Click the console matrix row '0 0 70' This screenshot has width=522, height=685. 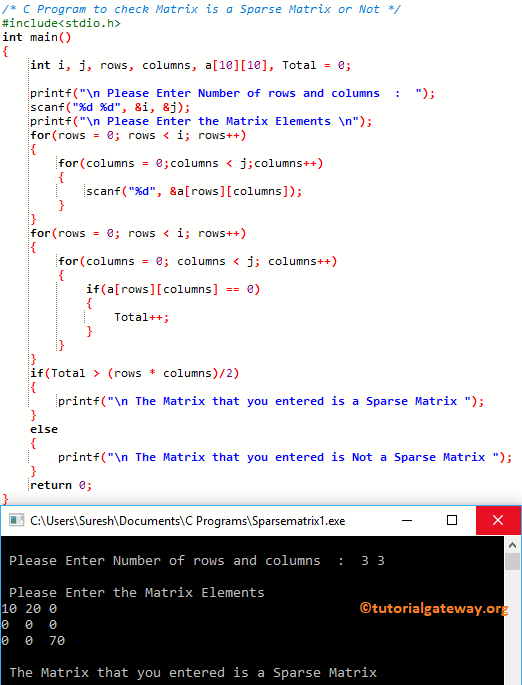[x=33, y=640]
